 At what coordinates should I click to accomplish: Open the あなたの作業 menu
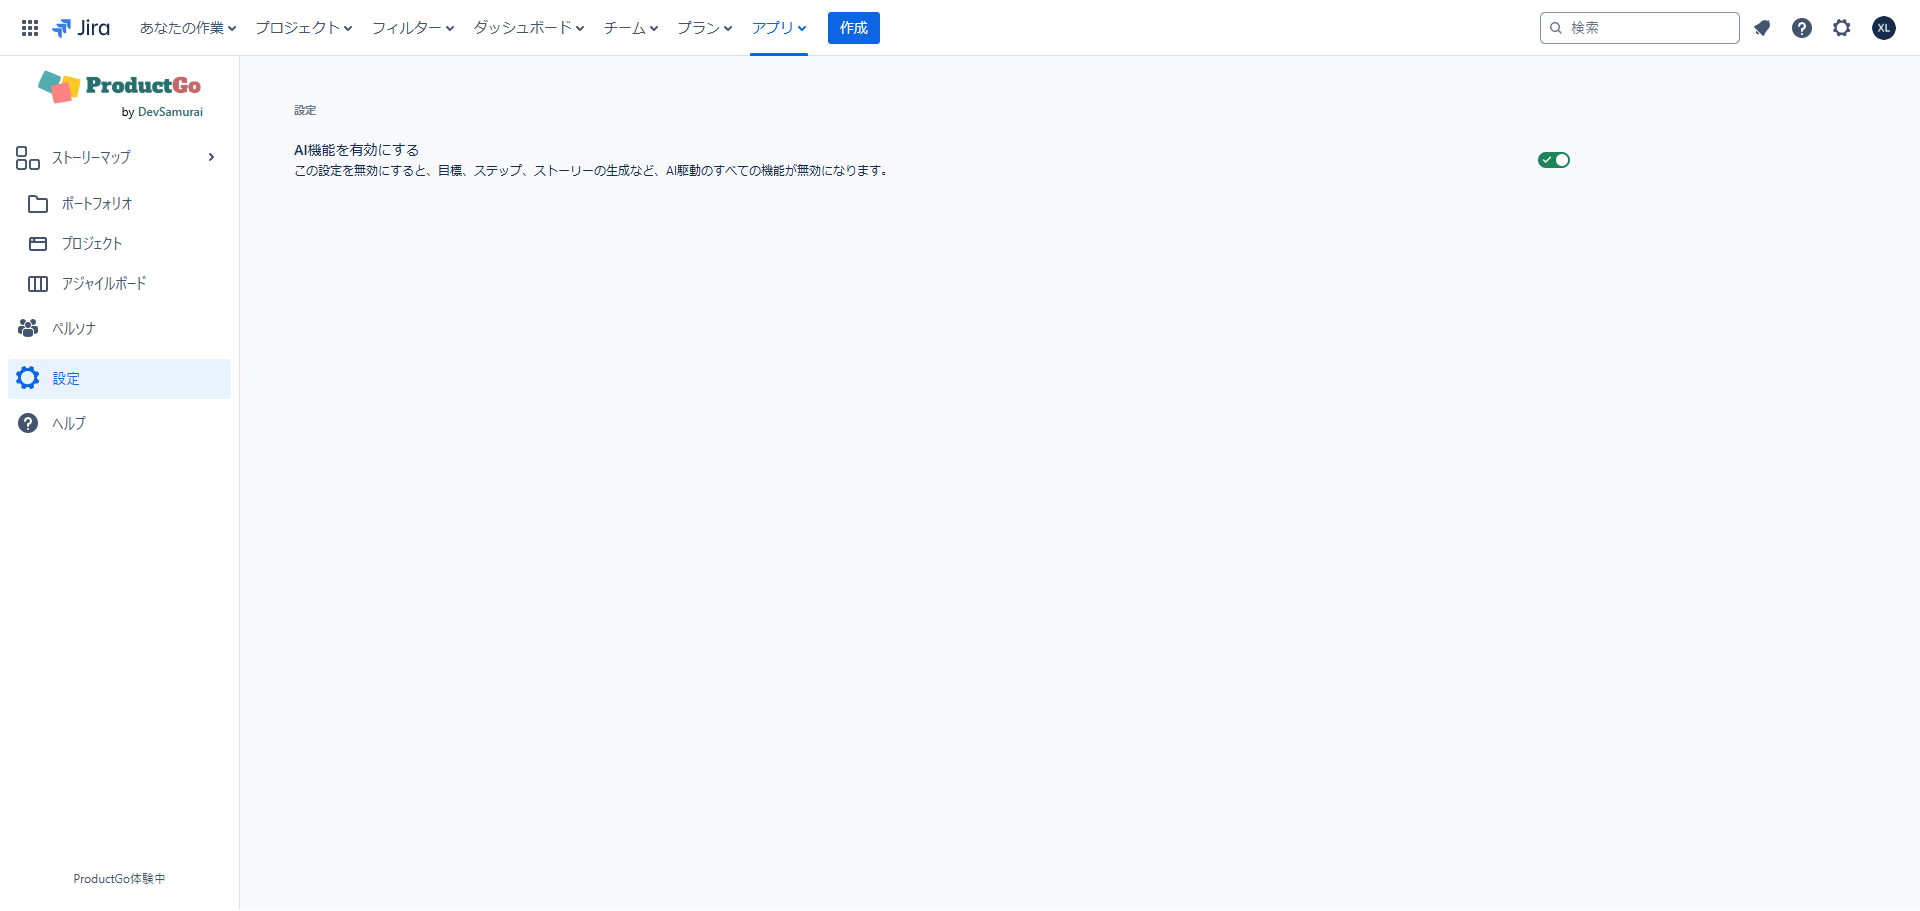[x=186, y=28]
